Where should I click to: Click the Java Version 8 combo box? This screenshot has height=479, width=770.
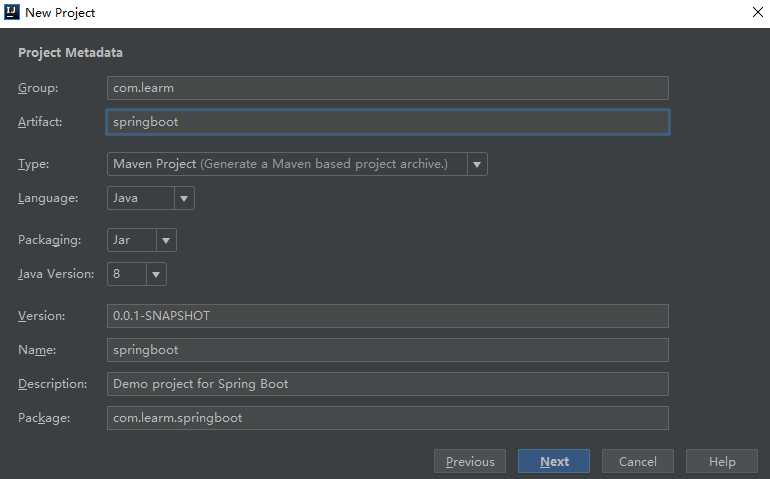pyautogui.click(x=126, y=274)
